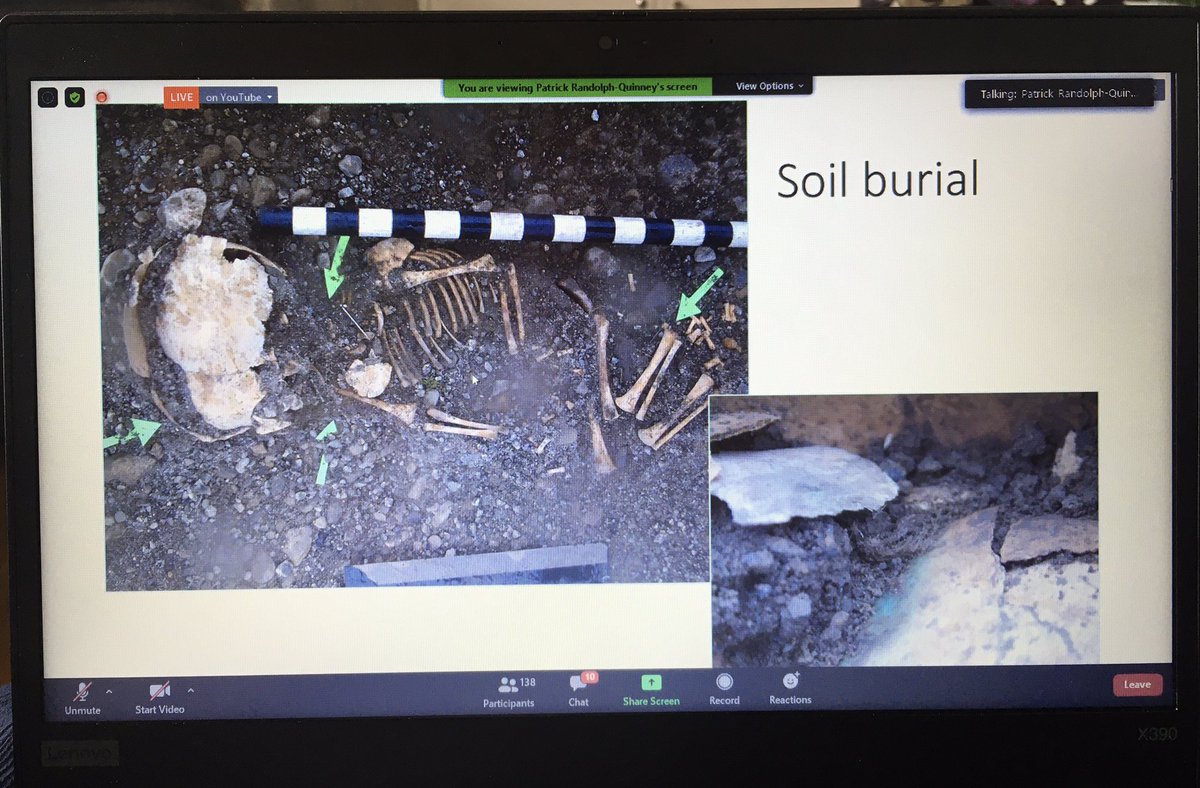Toggle off the LIVE broadcast indicator
This screenshot has height=788, width=1200.
click(181, 97)
